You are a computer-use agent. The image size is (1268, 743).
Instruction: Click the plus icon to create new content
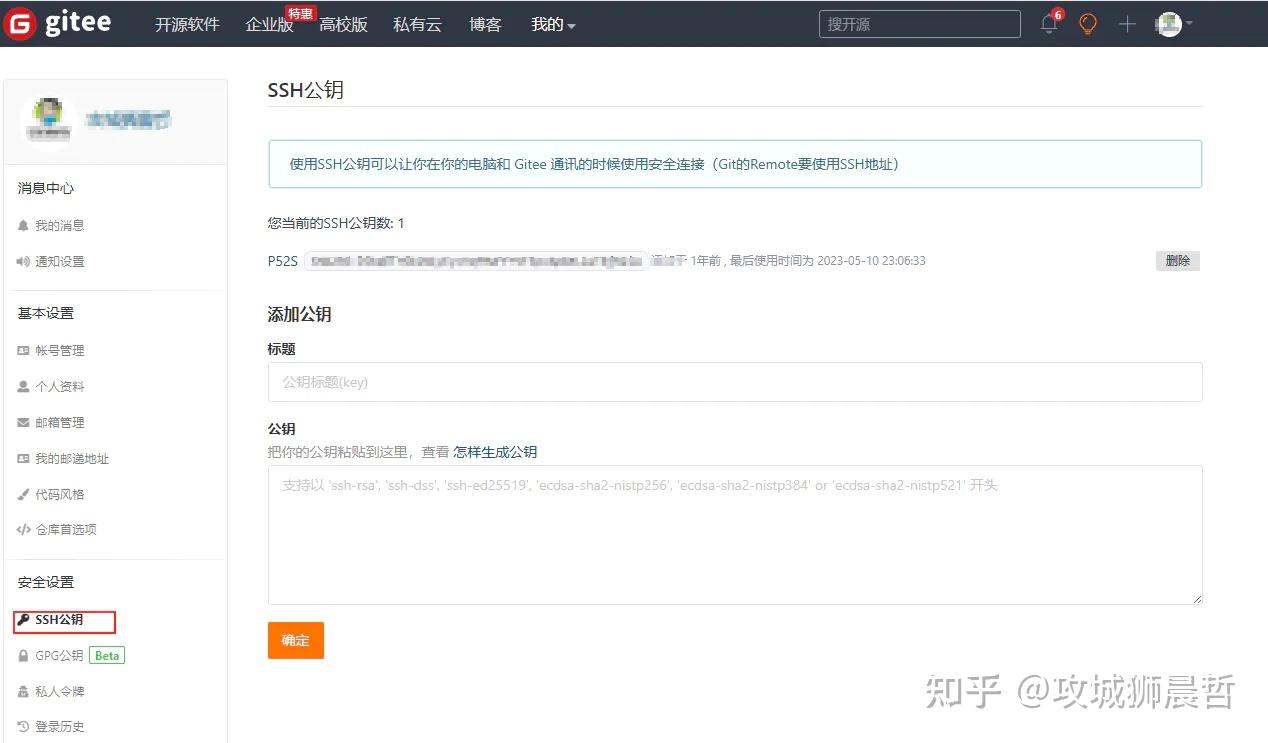pos(1126,23)
